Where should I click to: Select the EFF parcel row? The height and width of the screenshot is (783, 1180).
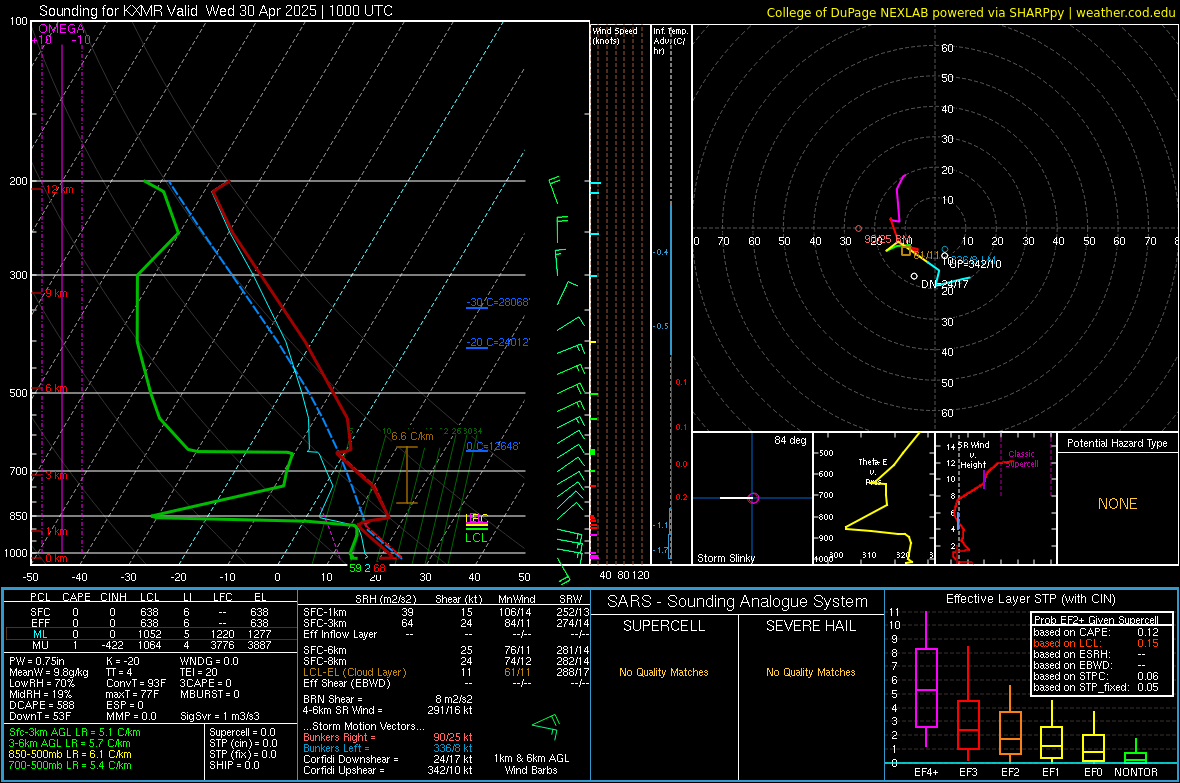(x=150, y=623)
